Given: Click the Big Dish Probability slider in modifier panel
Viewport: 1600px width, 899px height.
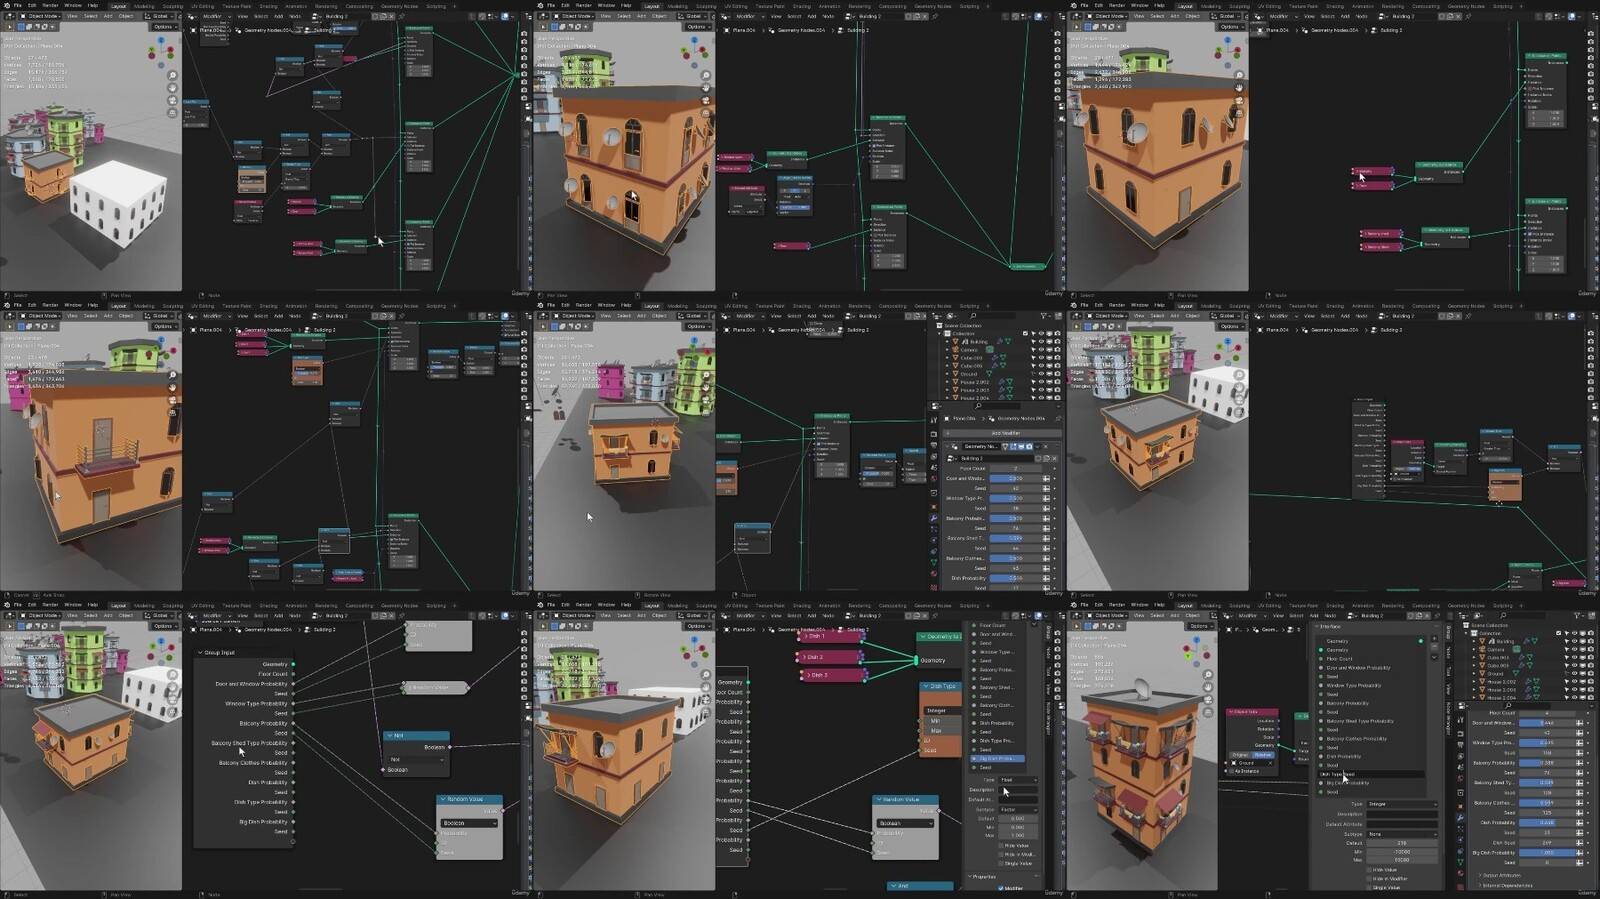Looking at the screenshot, I should (x=1546, y=853).
